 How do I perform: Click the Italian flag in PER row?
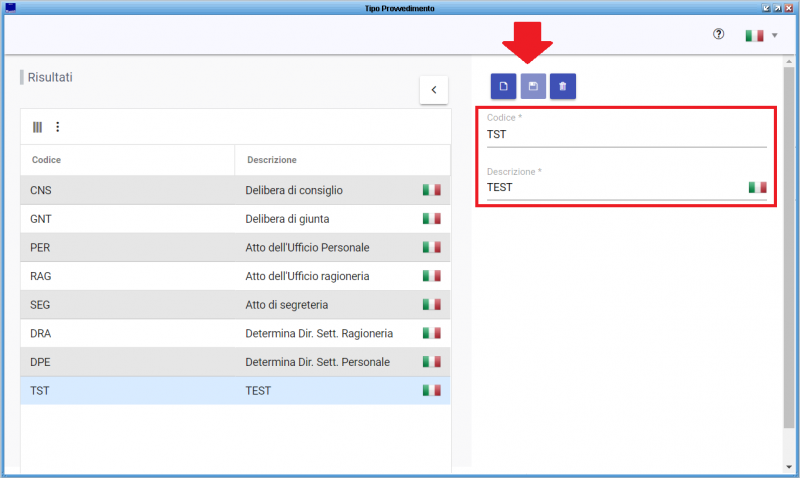[432, 247]
